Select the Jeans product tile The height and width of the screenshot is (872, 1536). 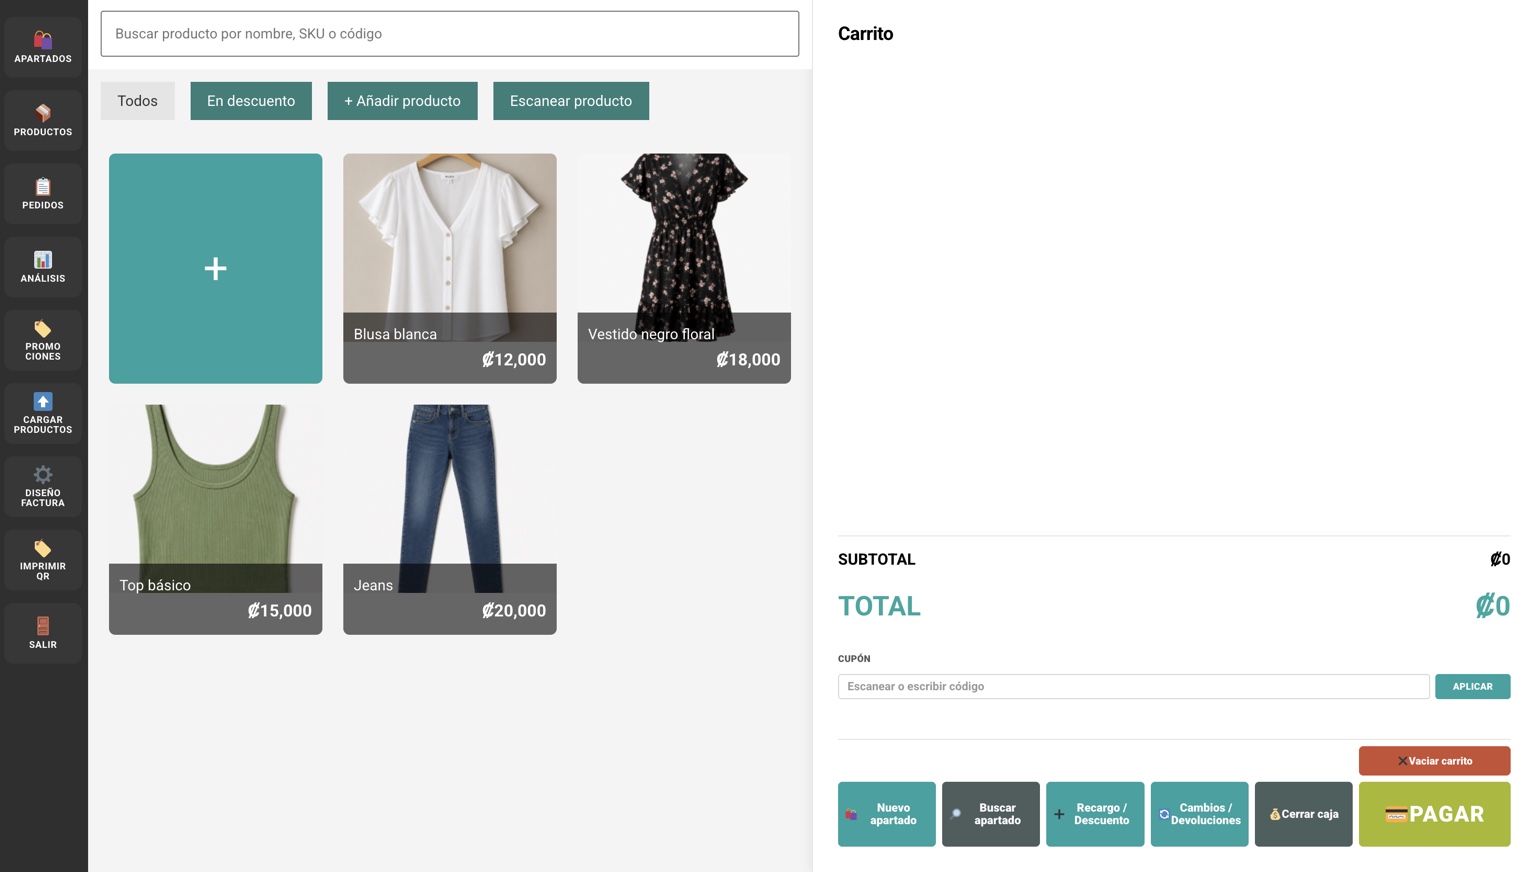click(450, 519)
